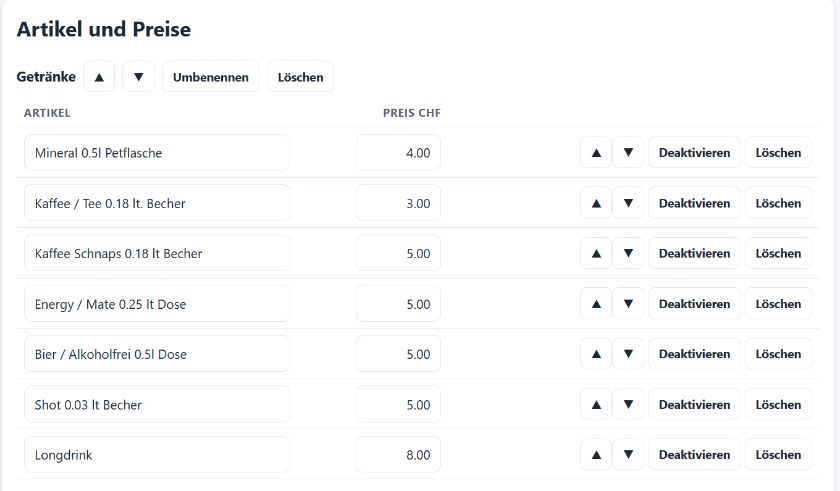Deactivate Shot 0.03 lt Becher
The width and height of the screenshot is (840, 491).
[x=694, y=404]
